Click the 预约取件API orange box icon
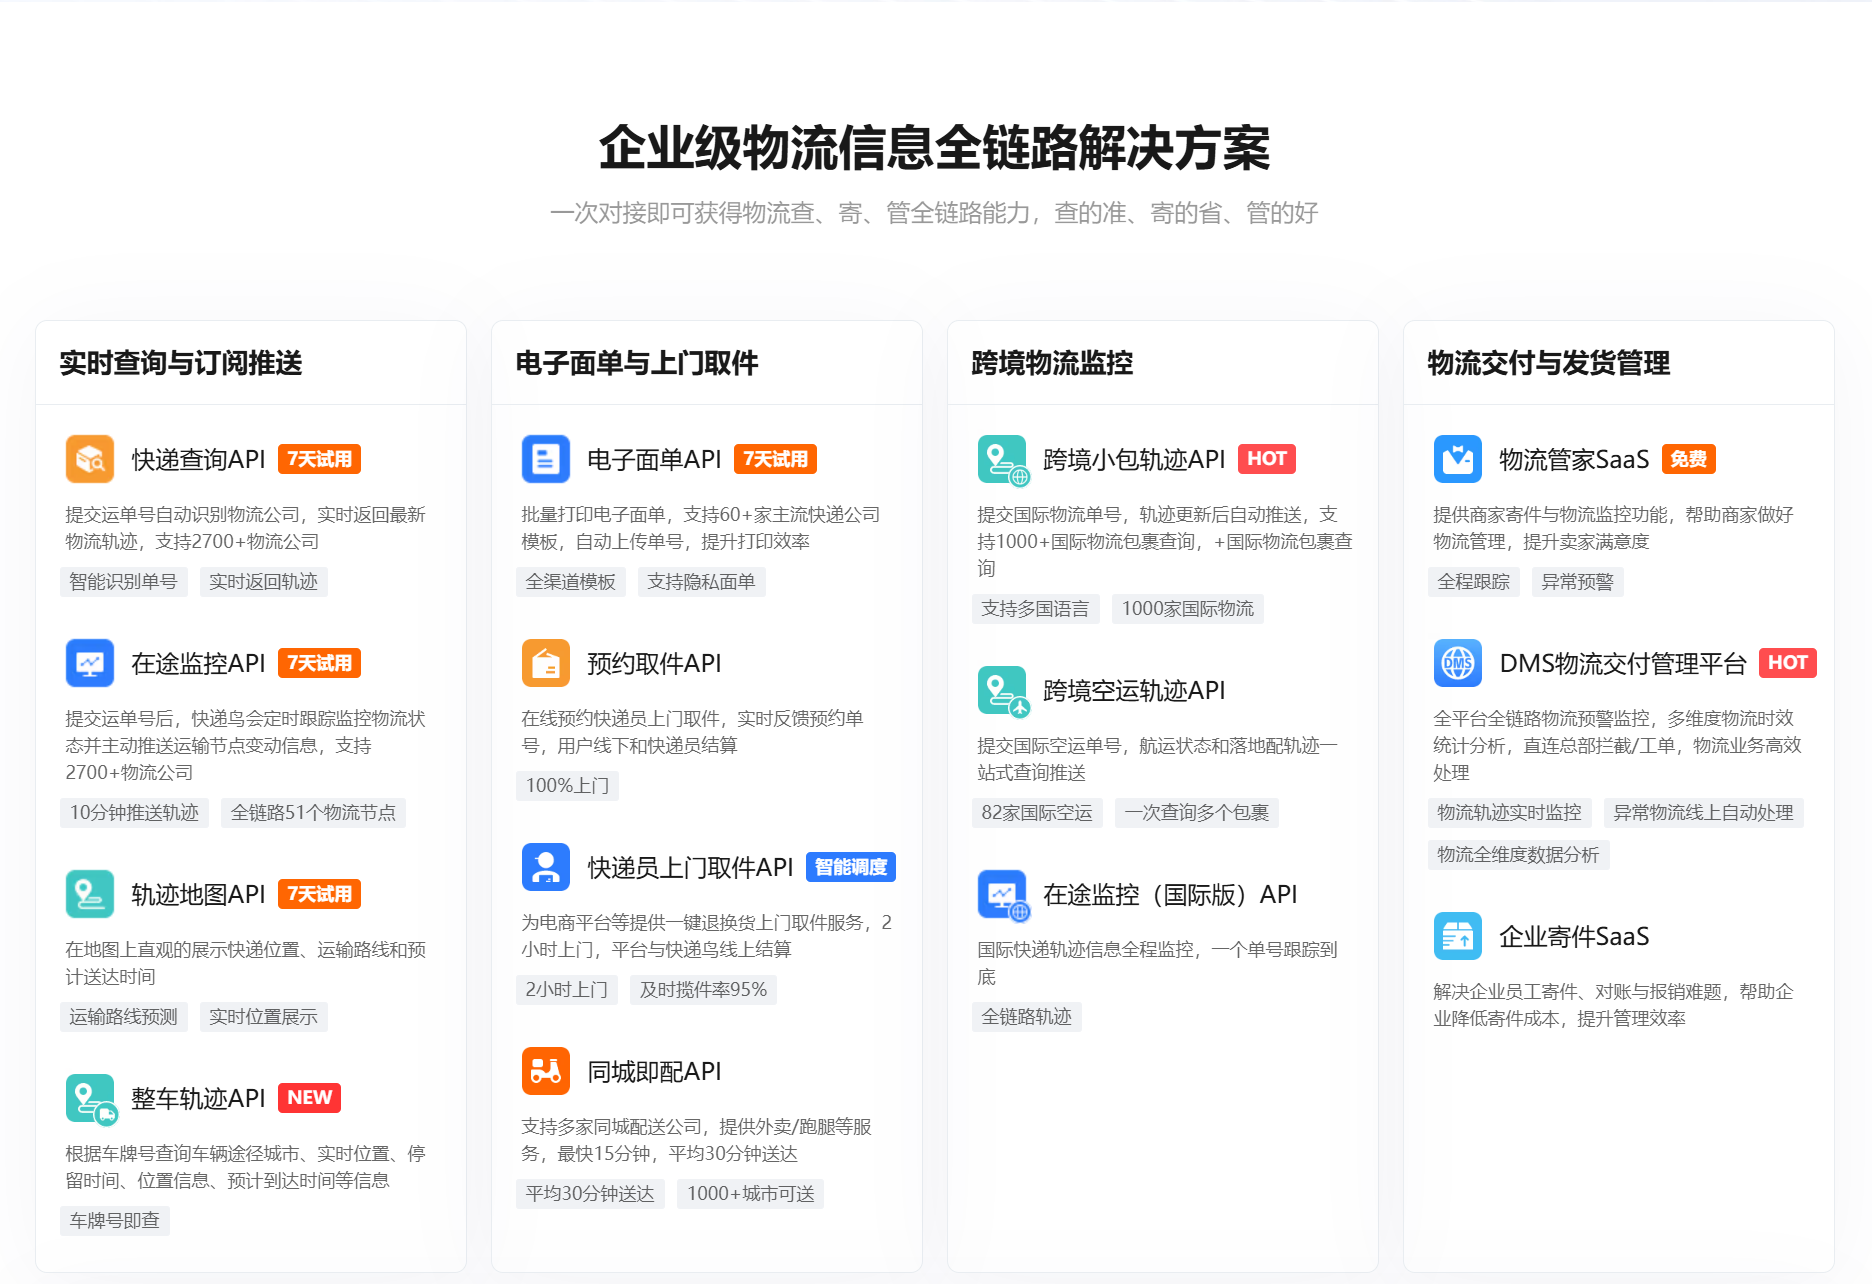This screenshot has height=1284, width=1872. [546, 663]
